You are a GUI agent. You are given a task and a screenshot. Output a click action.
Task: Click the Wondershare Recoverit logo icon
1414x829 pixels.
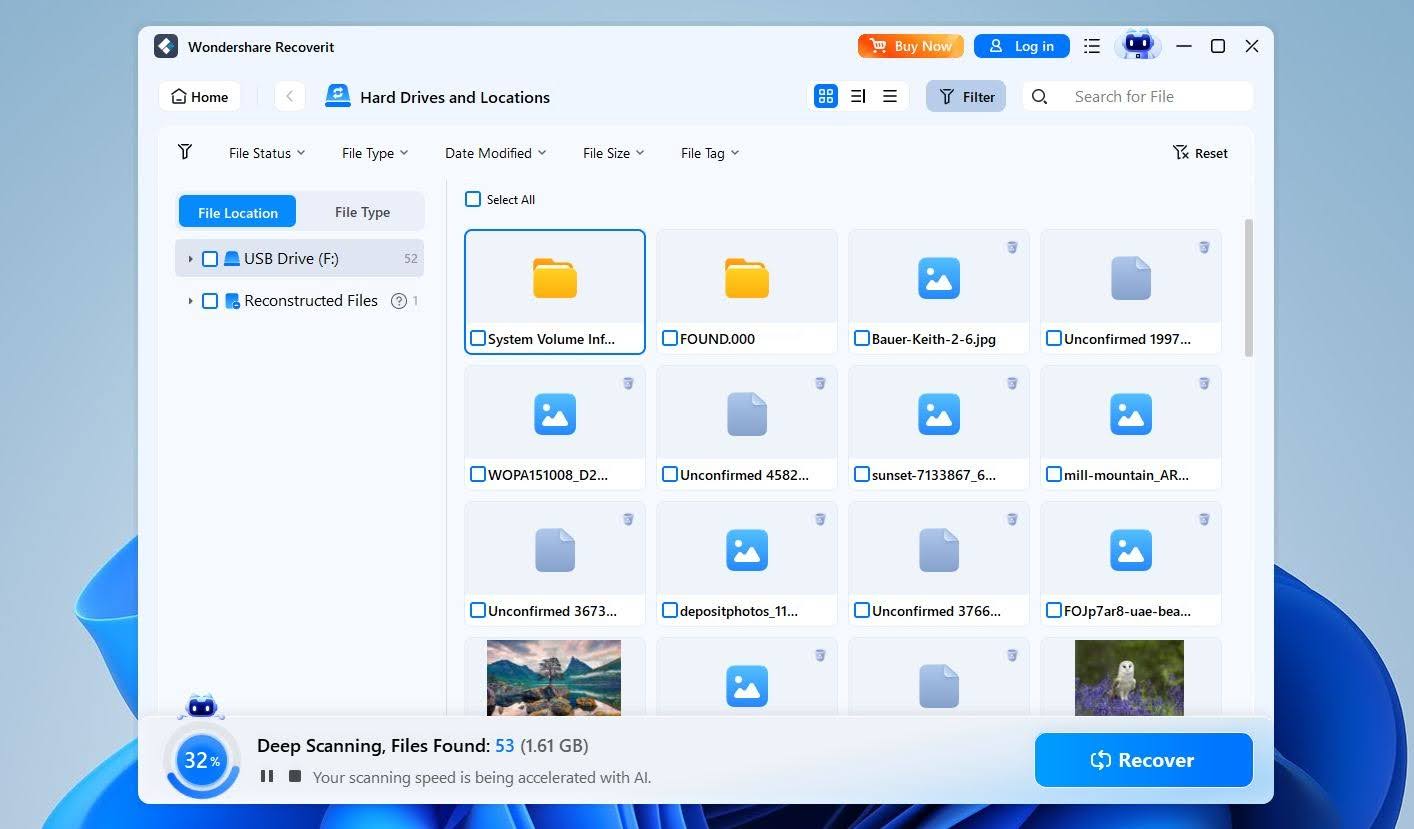click(x=166, y=47)
